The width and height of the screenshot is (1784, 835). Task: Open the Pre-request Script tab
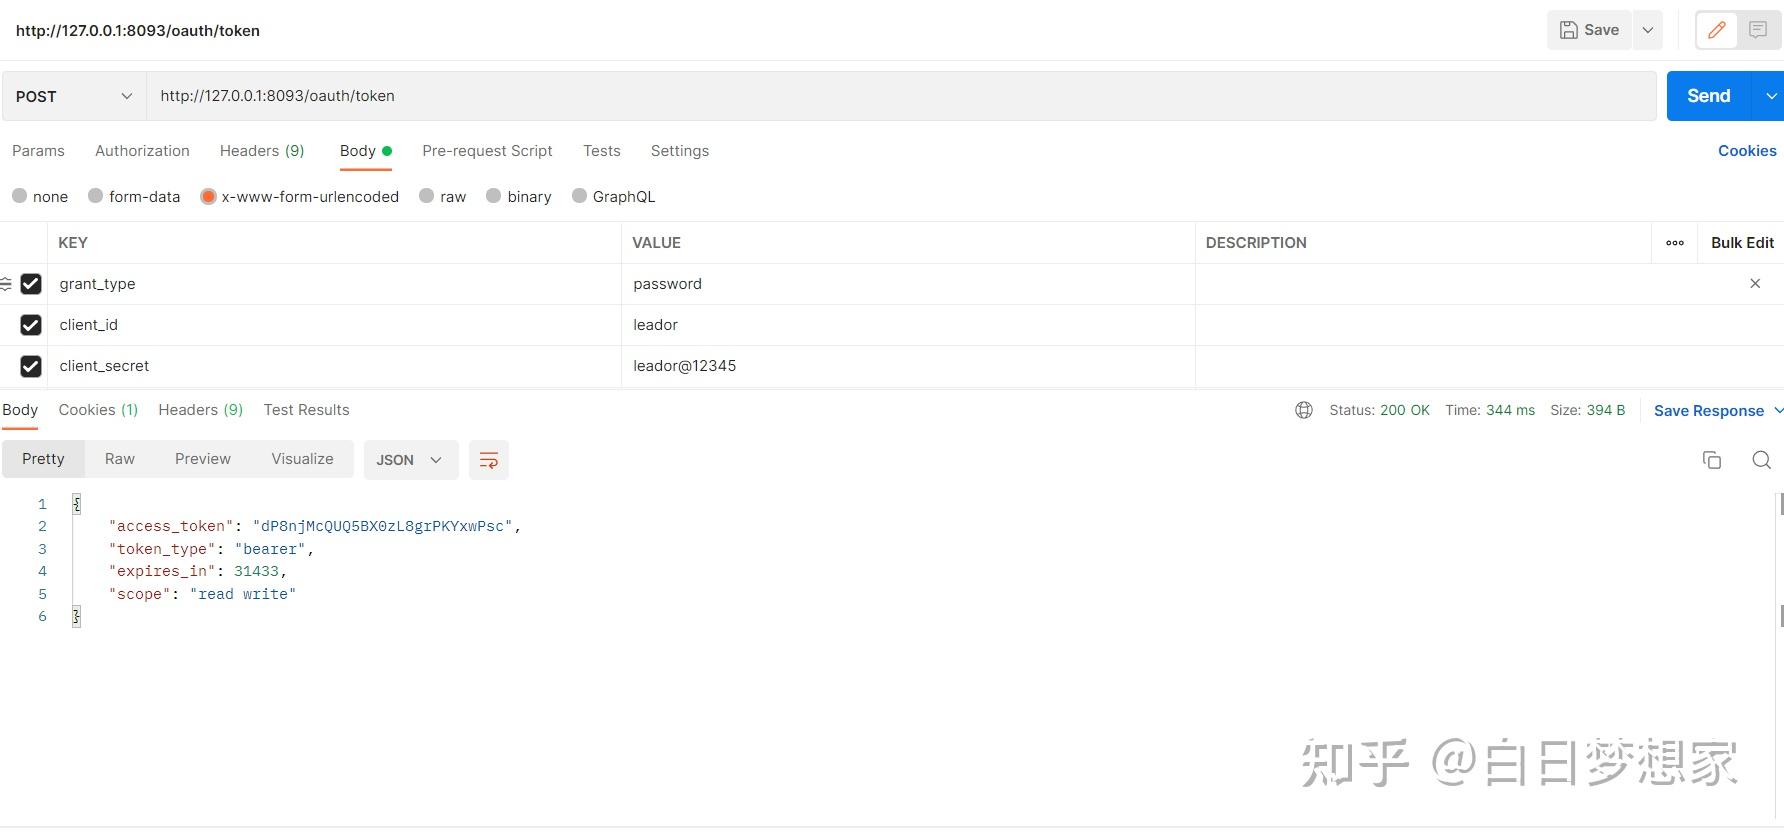click(487, 151)
